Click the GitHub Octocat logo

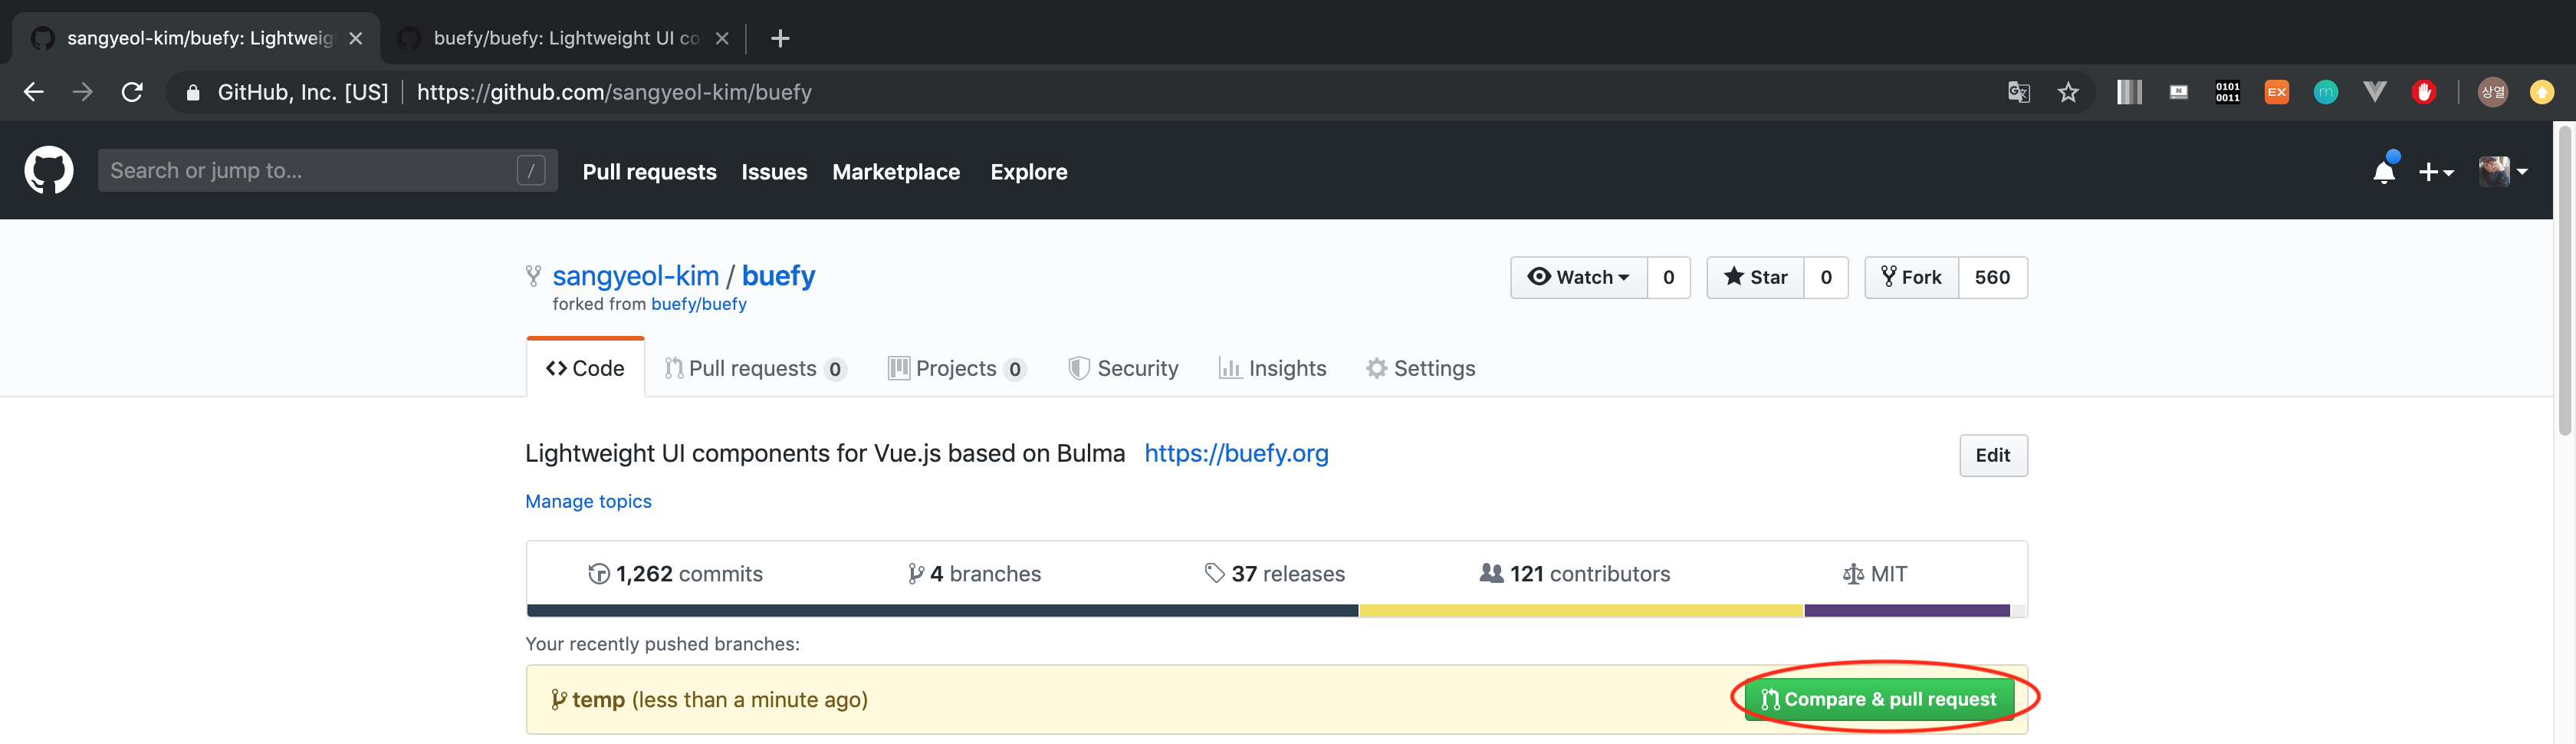coord(49,170)
